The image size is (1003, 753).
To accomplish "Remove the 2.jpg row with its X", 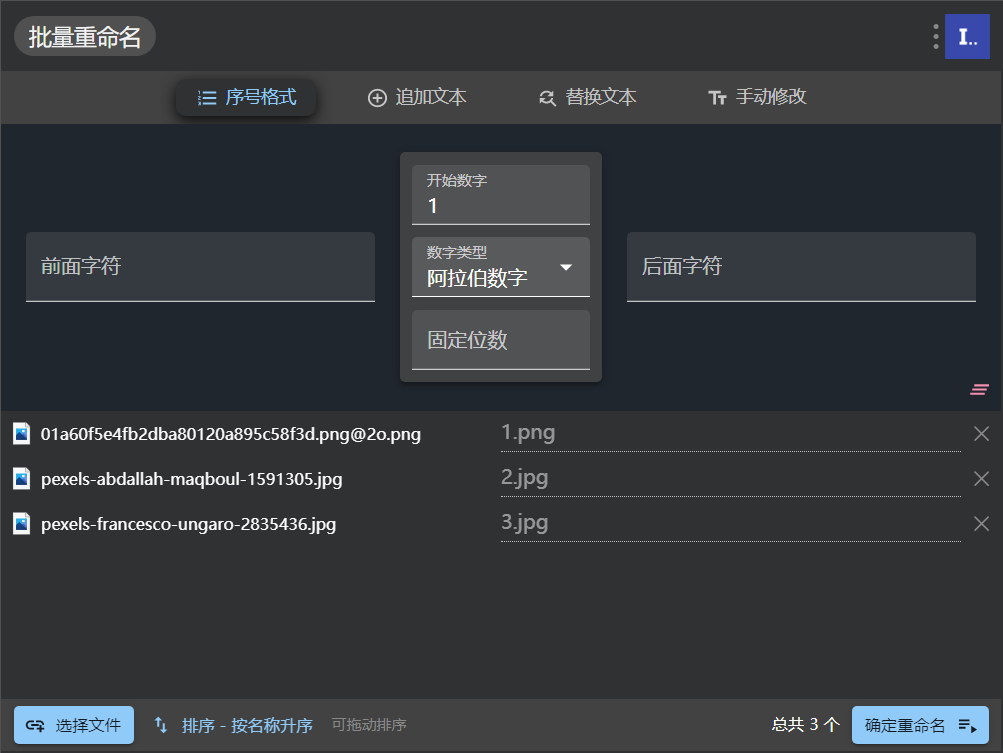I will tap(981, 479).
